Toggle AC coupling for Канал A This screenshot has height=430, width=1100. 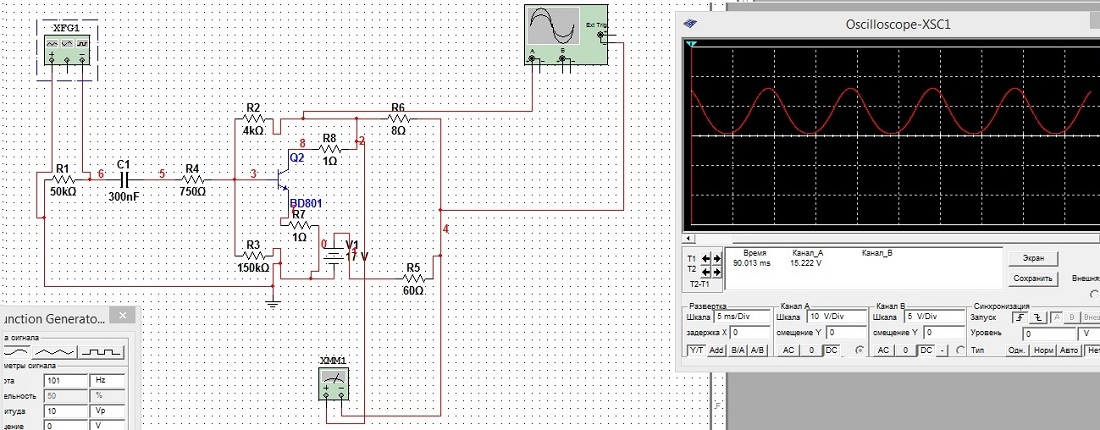click(x=789, y=350)
